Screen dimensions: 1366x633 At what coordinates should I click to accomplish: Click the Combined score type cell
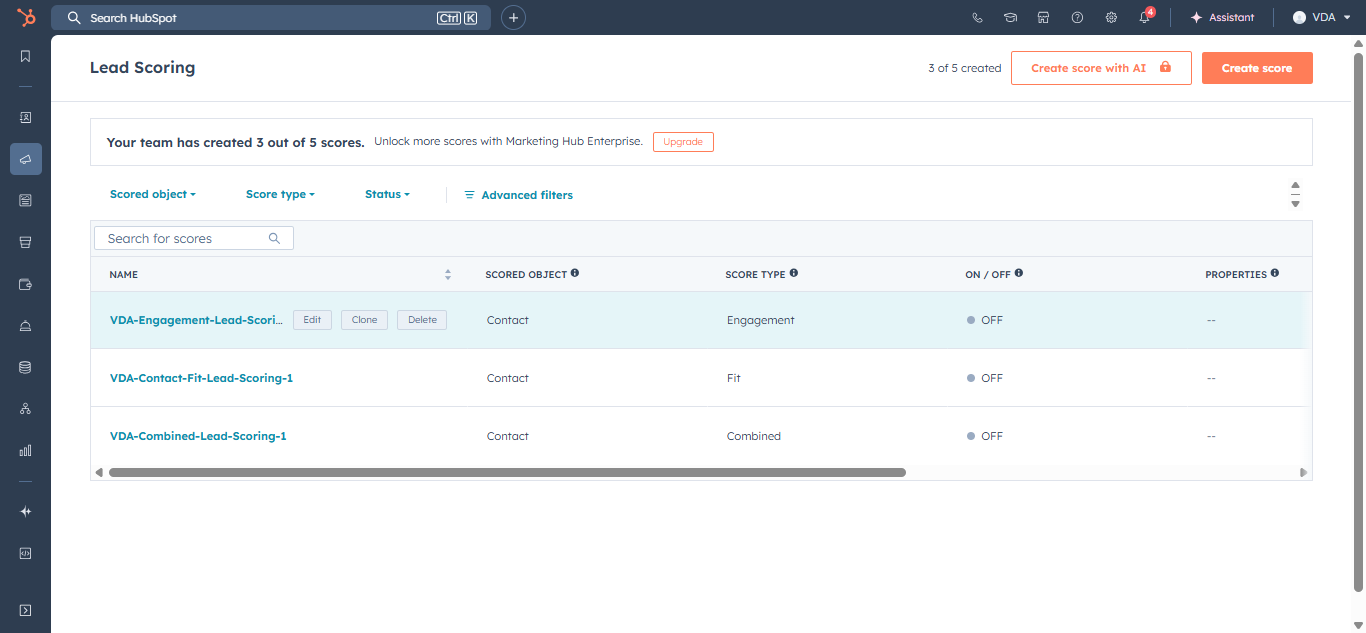coord(754,436)
